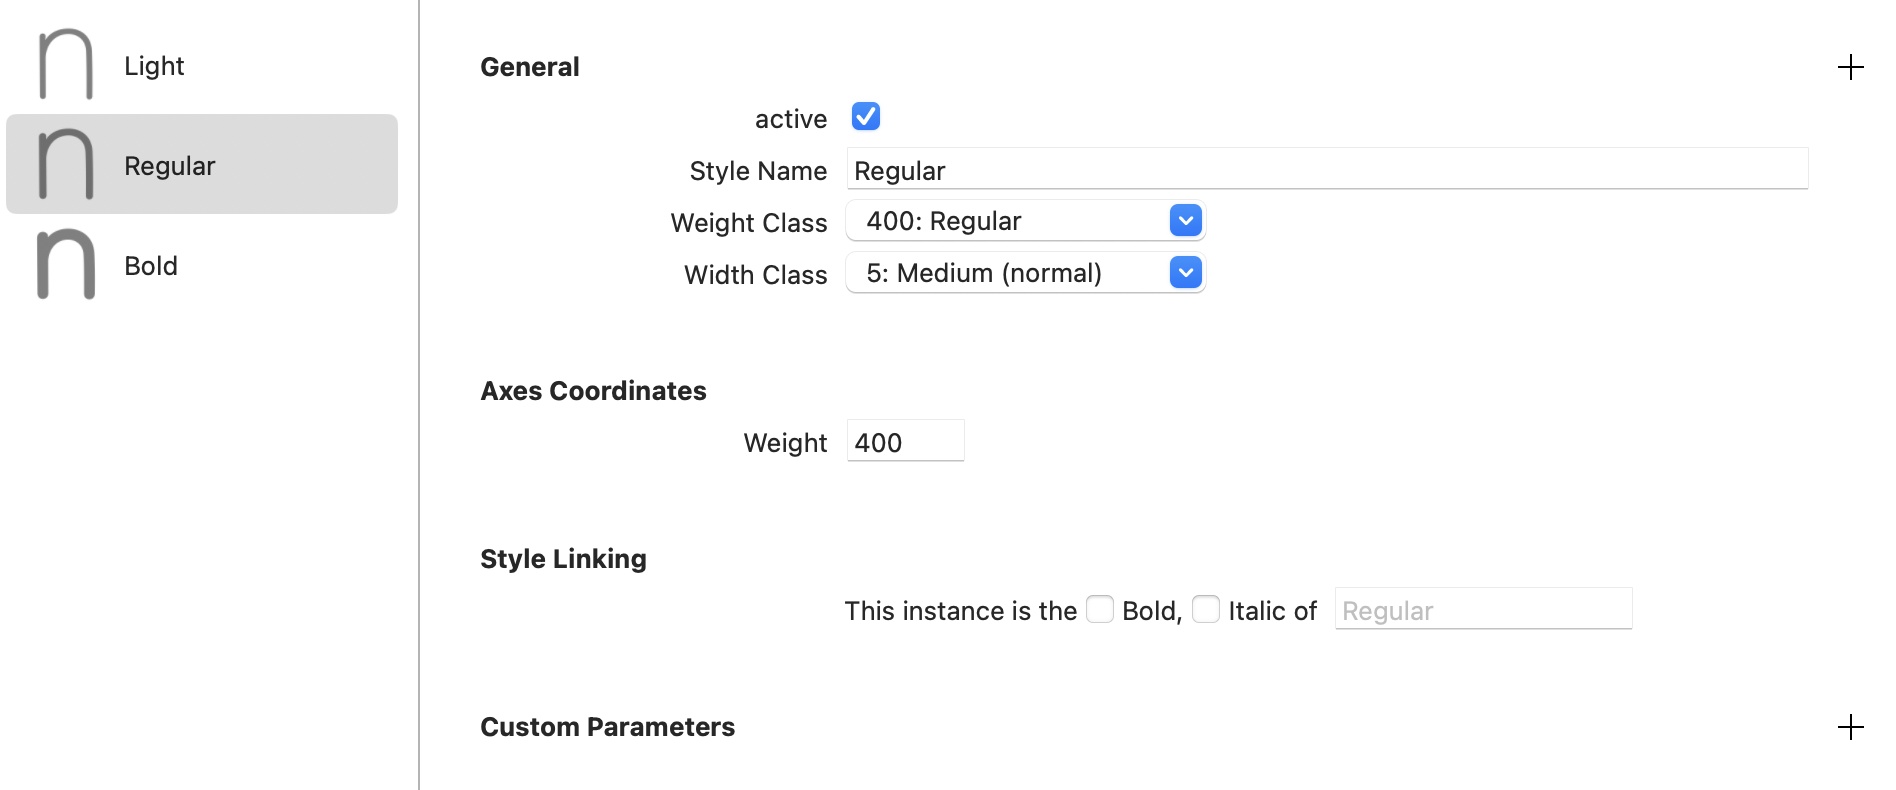Add a custom parameter with plus icon
Screen dimensions: 1896x790
1850,727
